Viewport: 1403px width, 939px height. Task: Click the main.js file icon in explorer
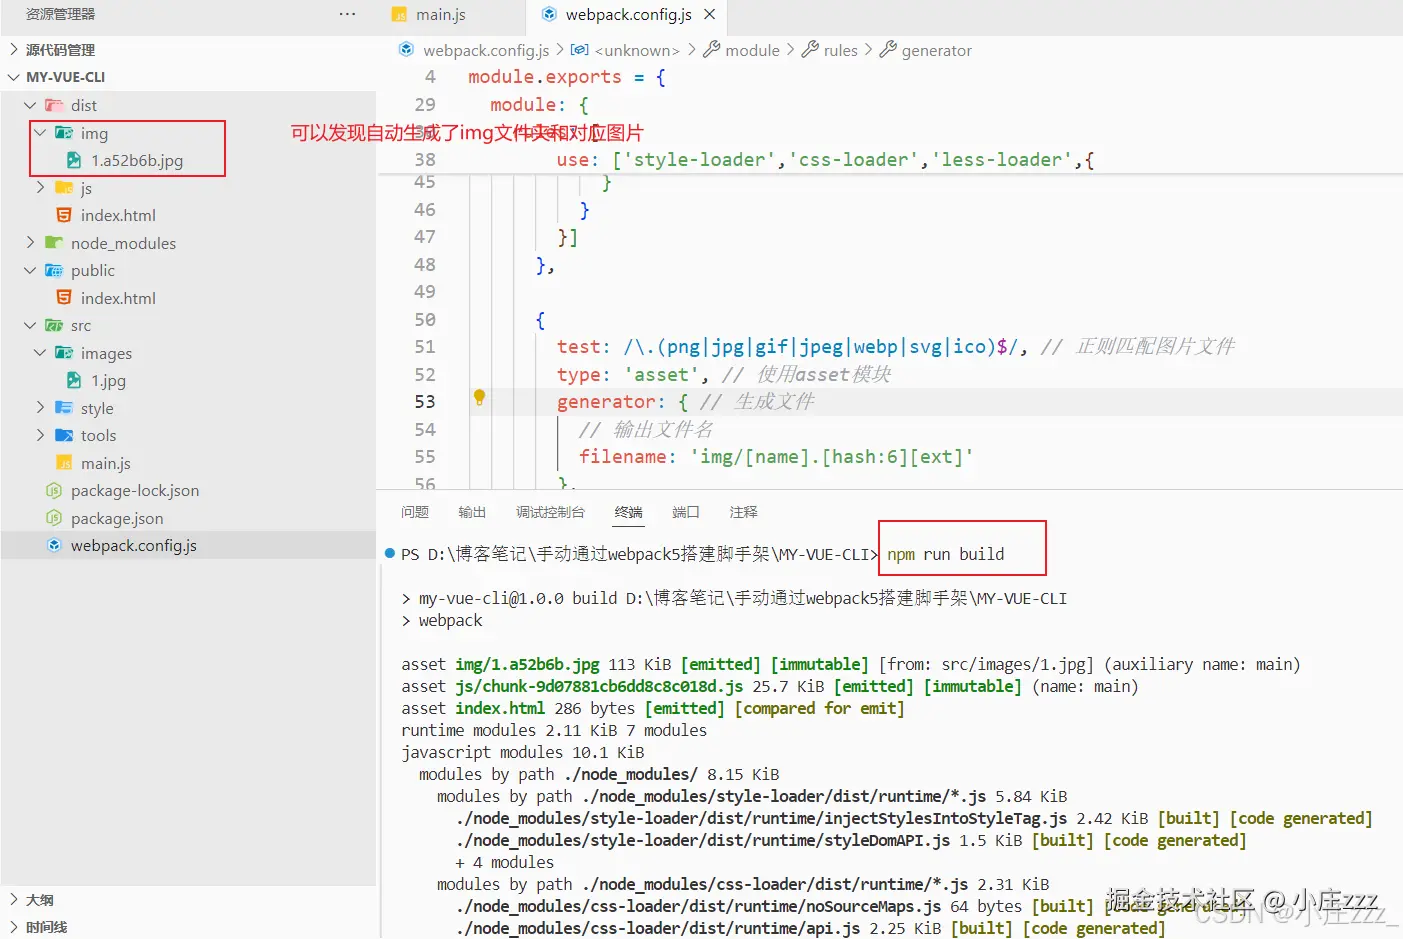64,463
